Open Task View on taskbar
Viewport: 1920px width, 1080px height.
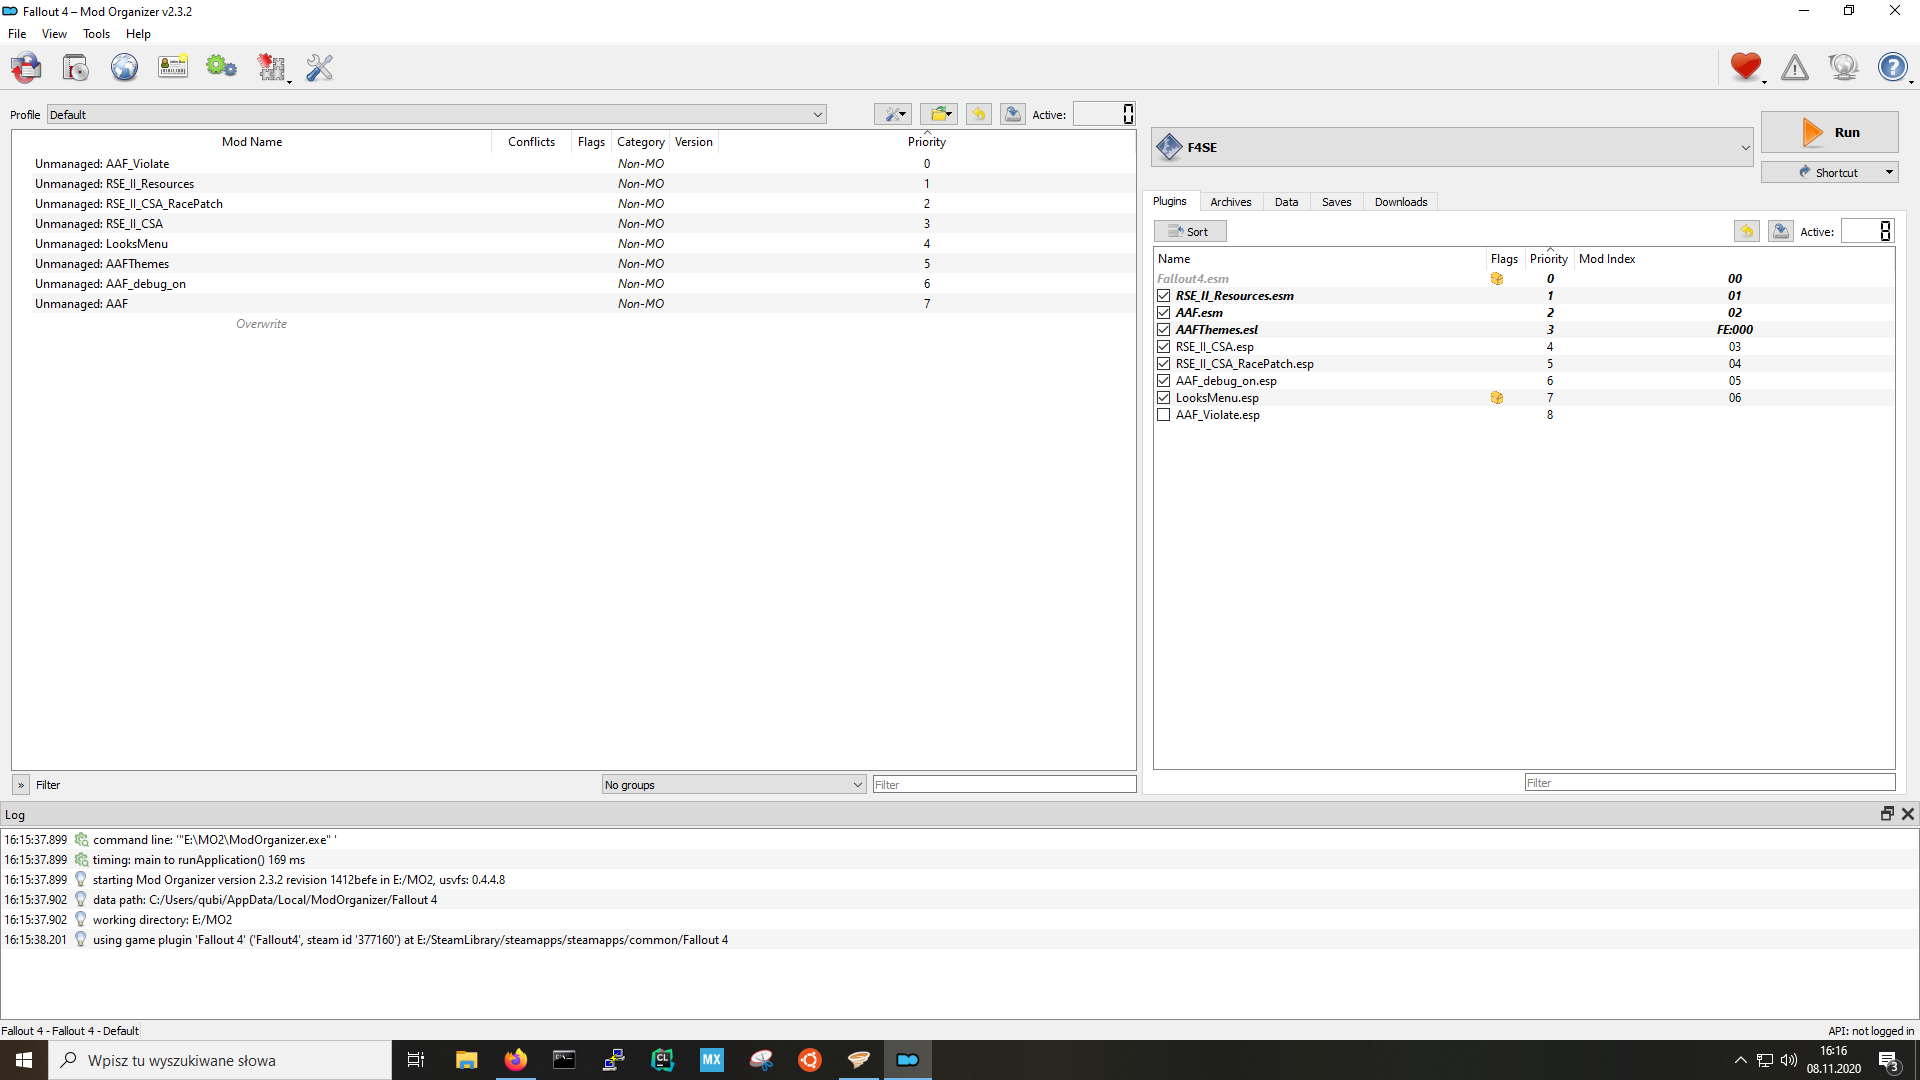click(x=416, y=1060)
